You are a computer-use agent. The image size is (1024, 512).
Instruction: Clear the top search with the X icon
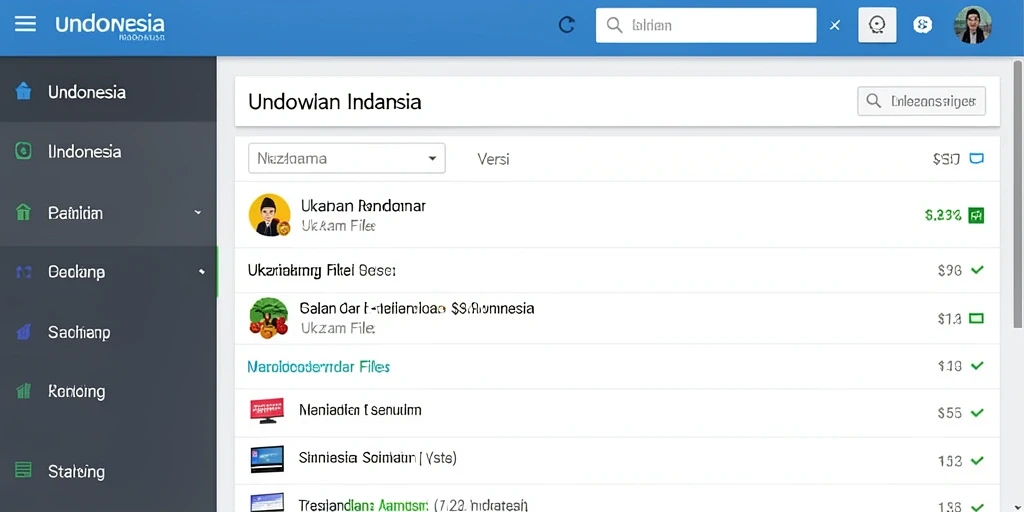pos(835,25)
